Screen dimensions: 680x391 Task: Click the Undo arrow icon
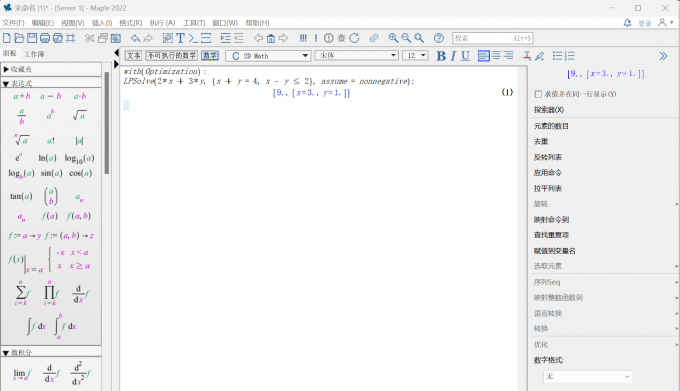click(x=135, y=38)
